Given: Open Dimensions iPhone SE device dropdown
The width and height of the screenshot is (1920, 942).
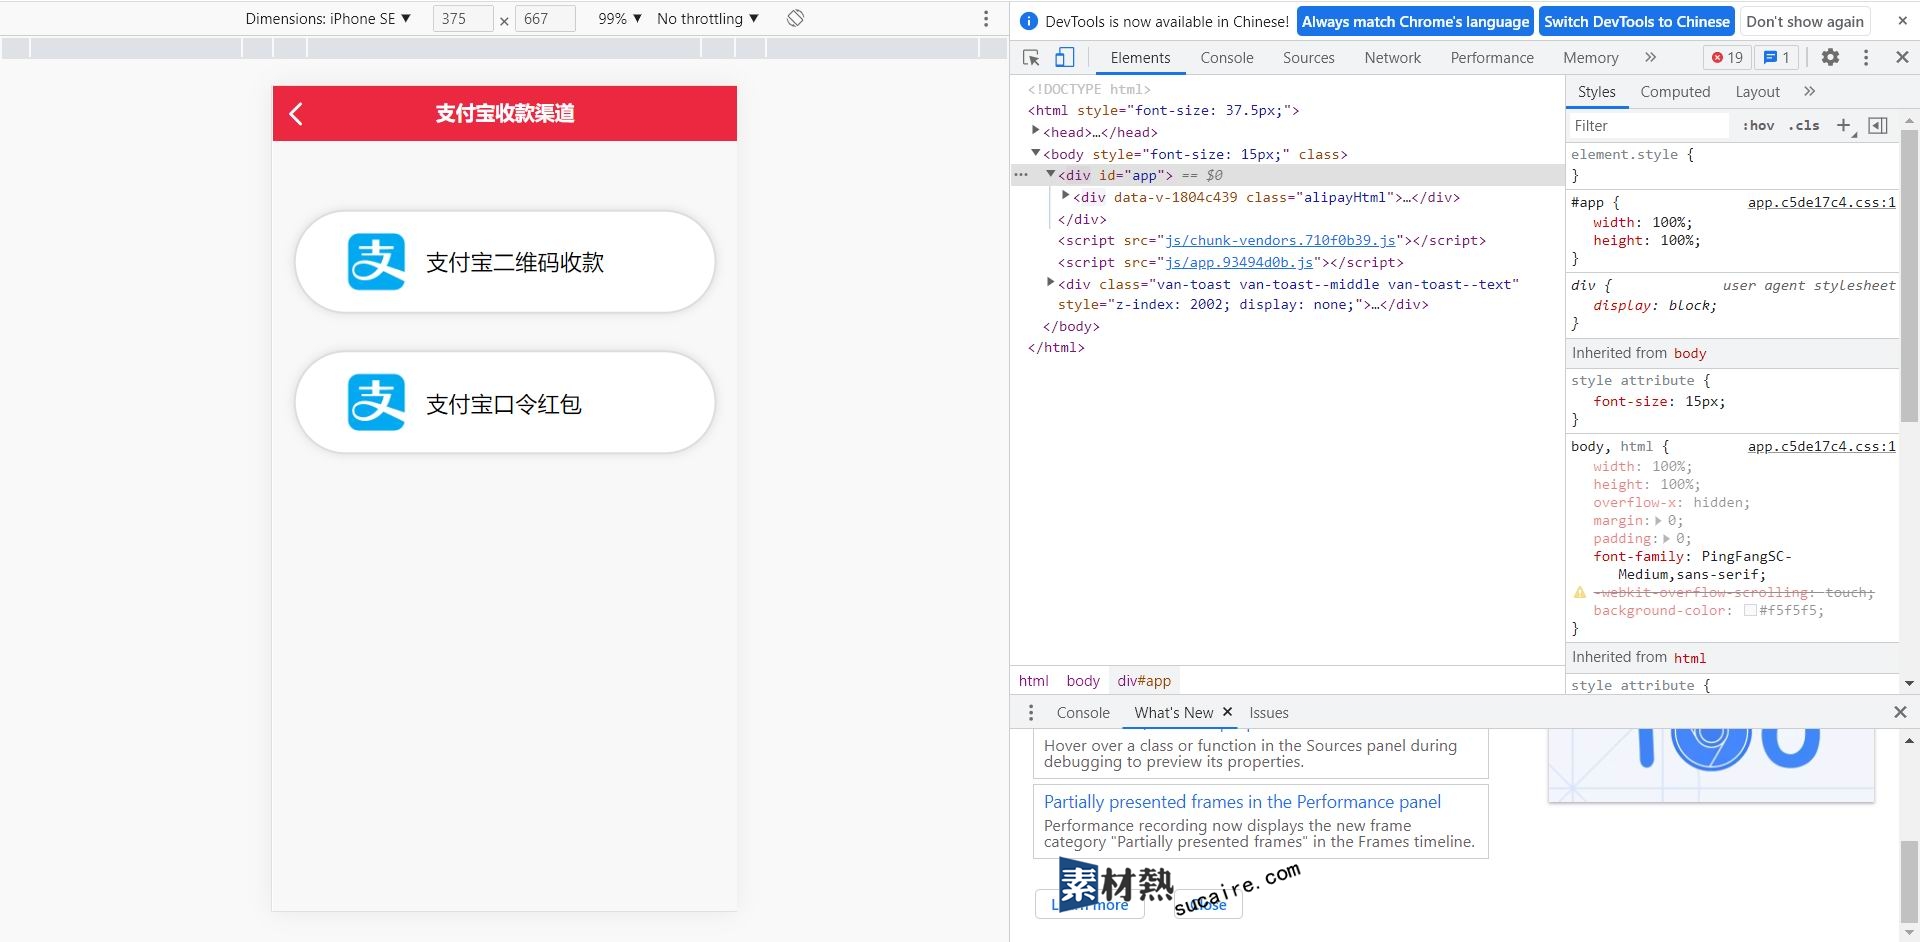Looking at the screenshot, I should click(328, 18).
